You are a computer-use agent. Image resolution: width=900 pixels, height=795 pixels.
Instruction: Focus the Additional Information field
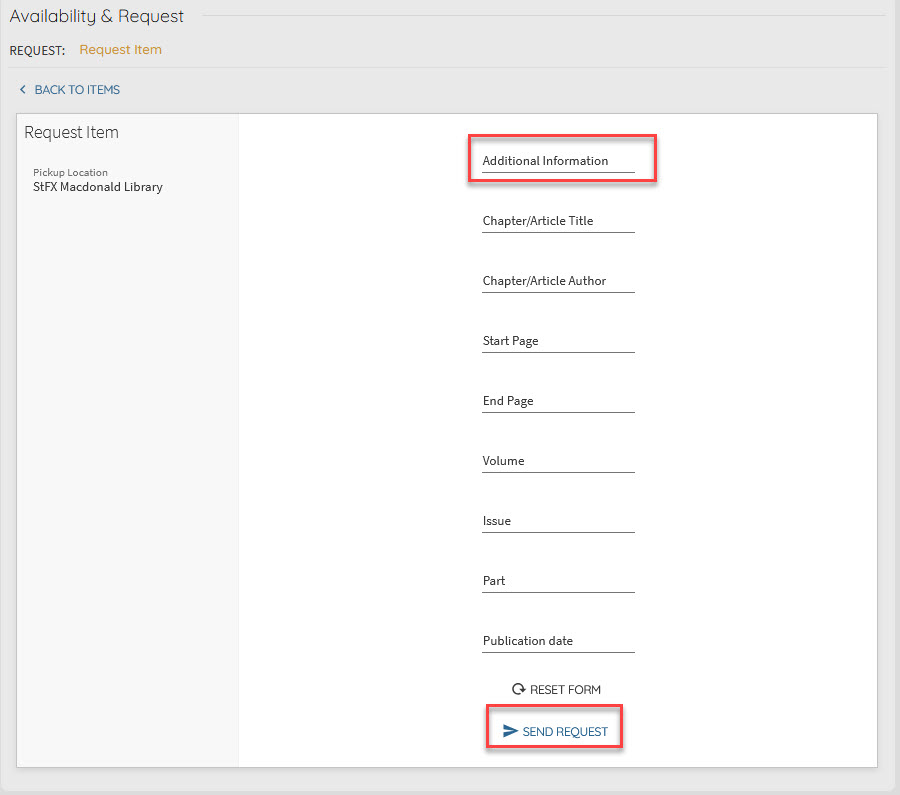coord(558,161)
